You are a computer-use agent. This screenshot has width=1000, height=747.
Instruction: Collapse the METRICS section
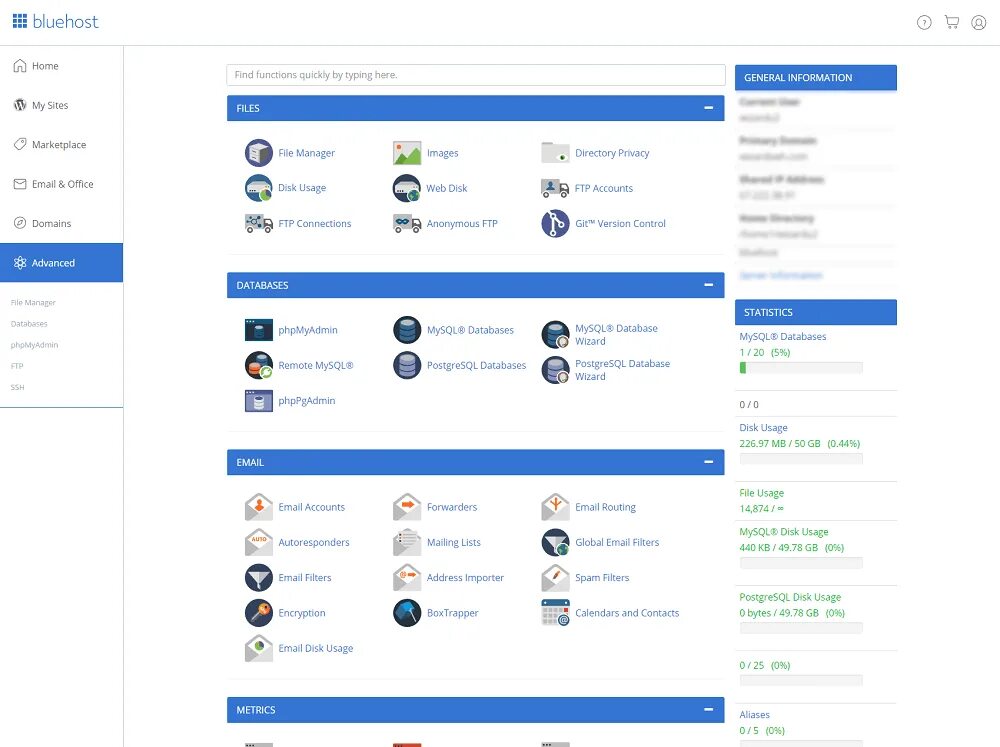pos(711,710)
